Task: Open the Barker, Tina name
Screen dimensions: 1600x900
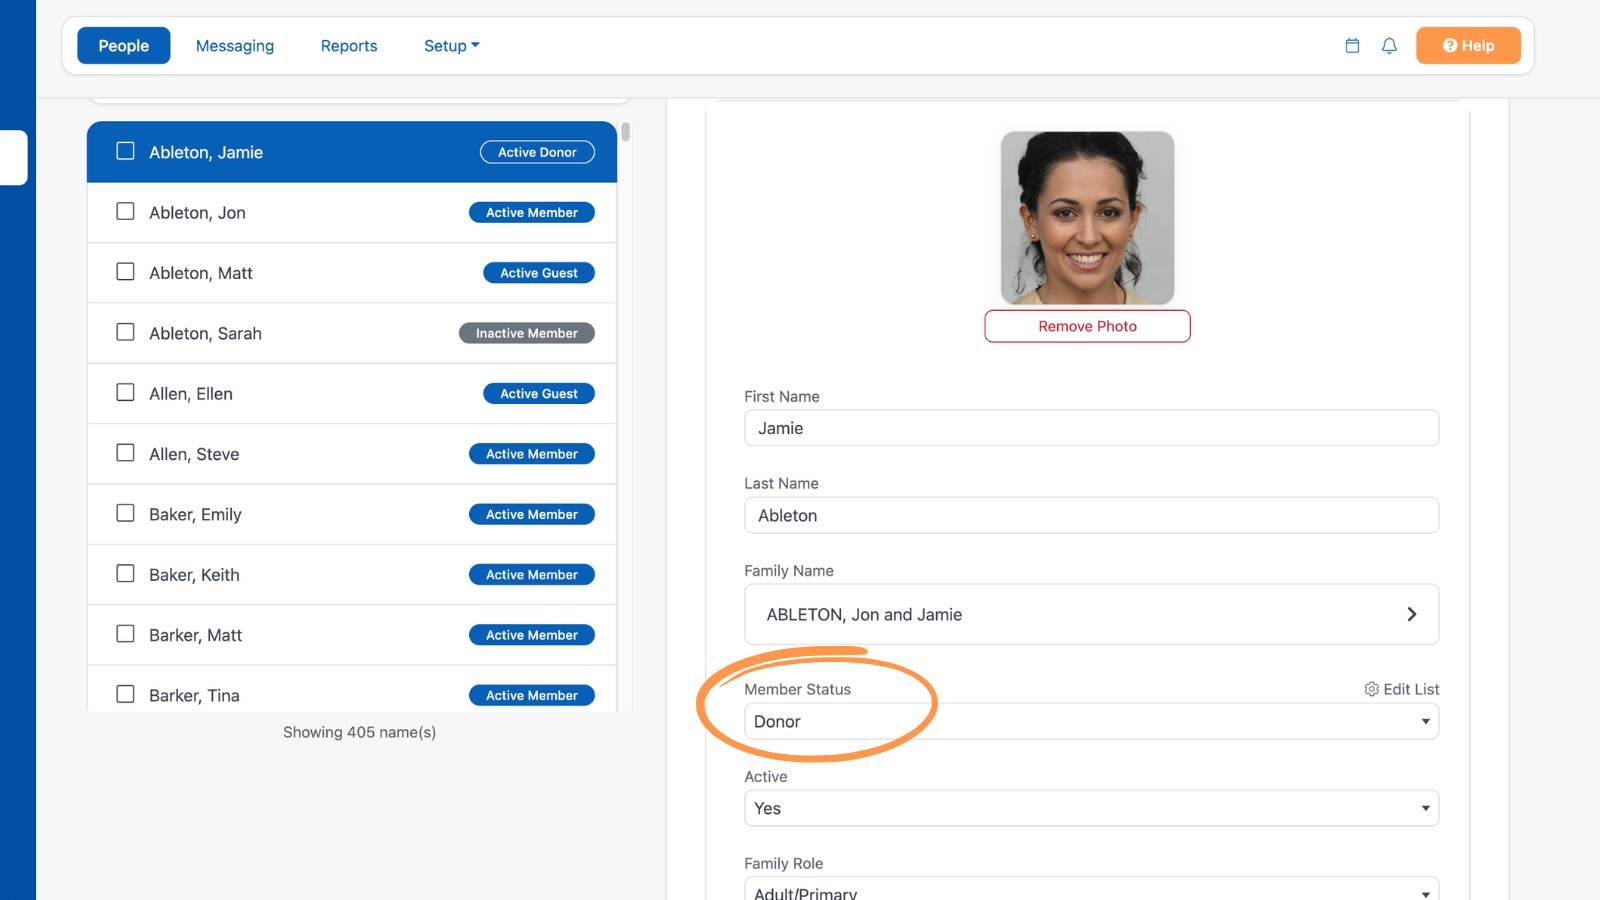Action: (194, 696)
